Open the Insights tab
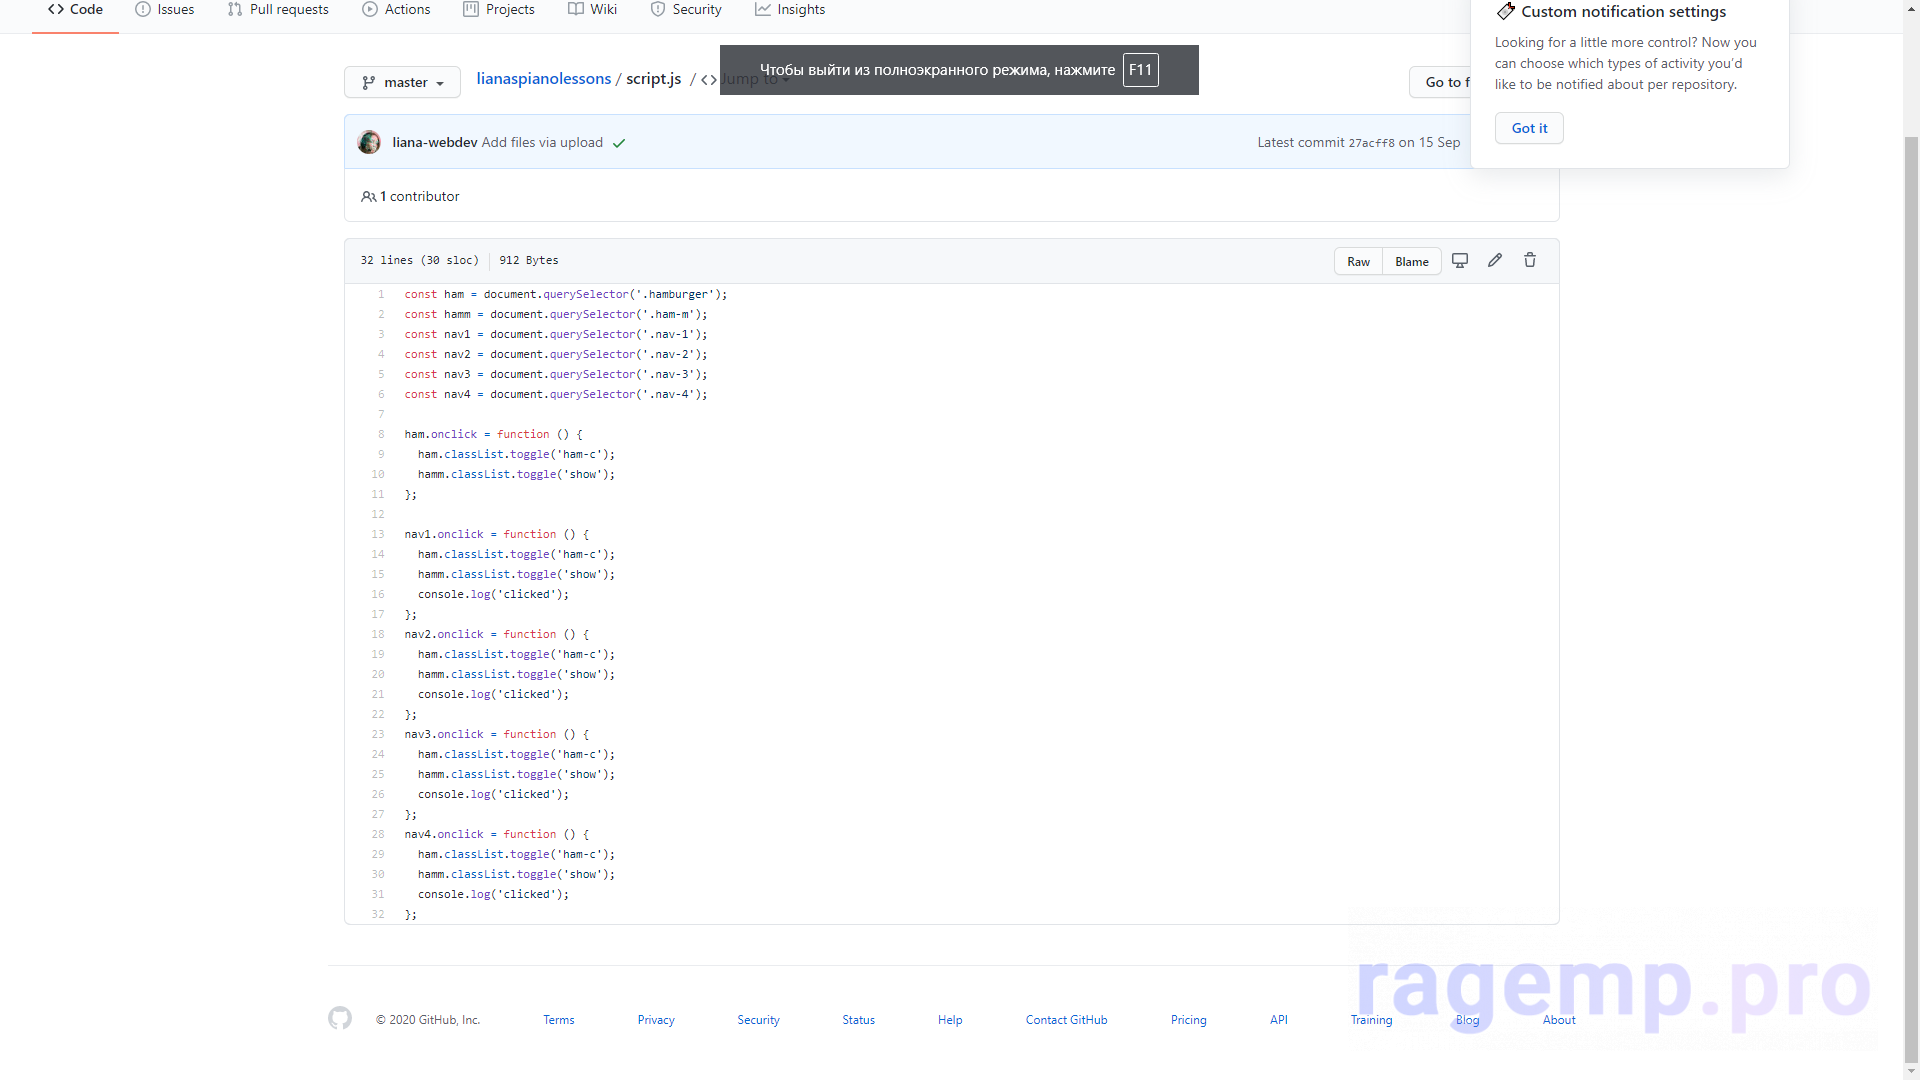This screenshot has width=1920, height=1080. click(x=790, y=10)
